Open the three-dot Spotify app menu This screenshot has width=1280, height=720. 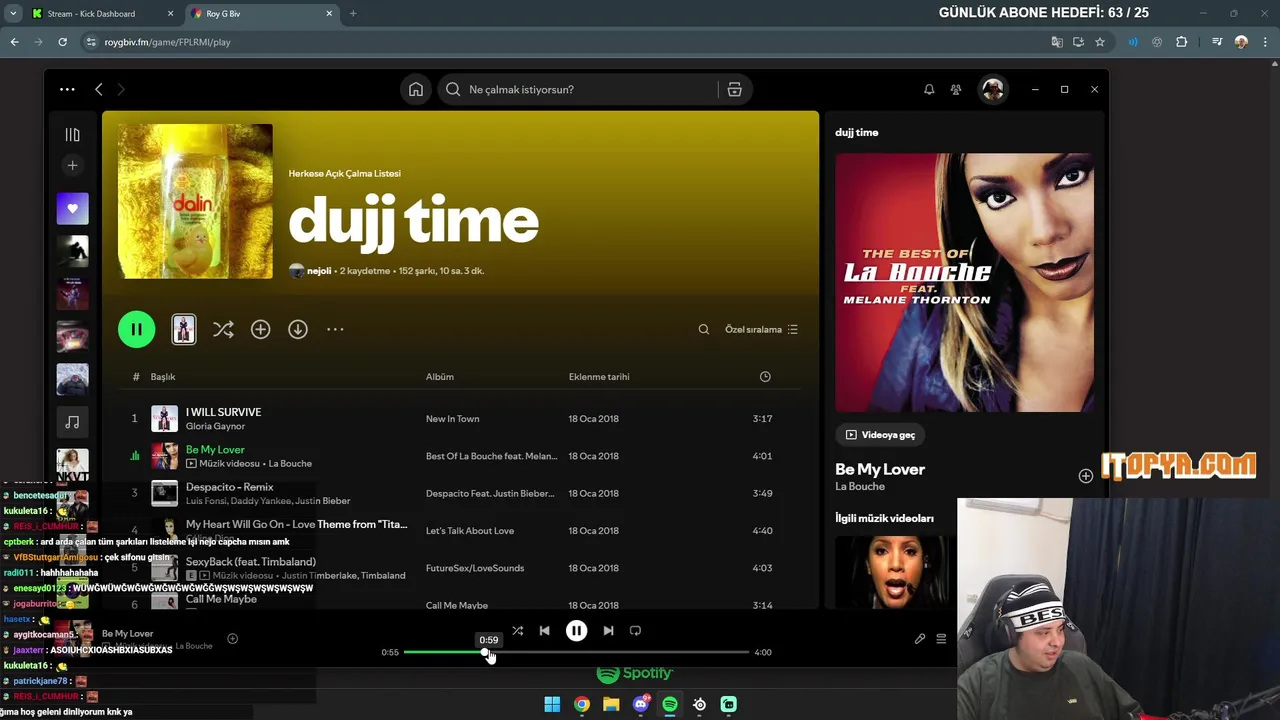(x=67, y=89)
